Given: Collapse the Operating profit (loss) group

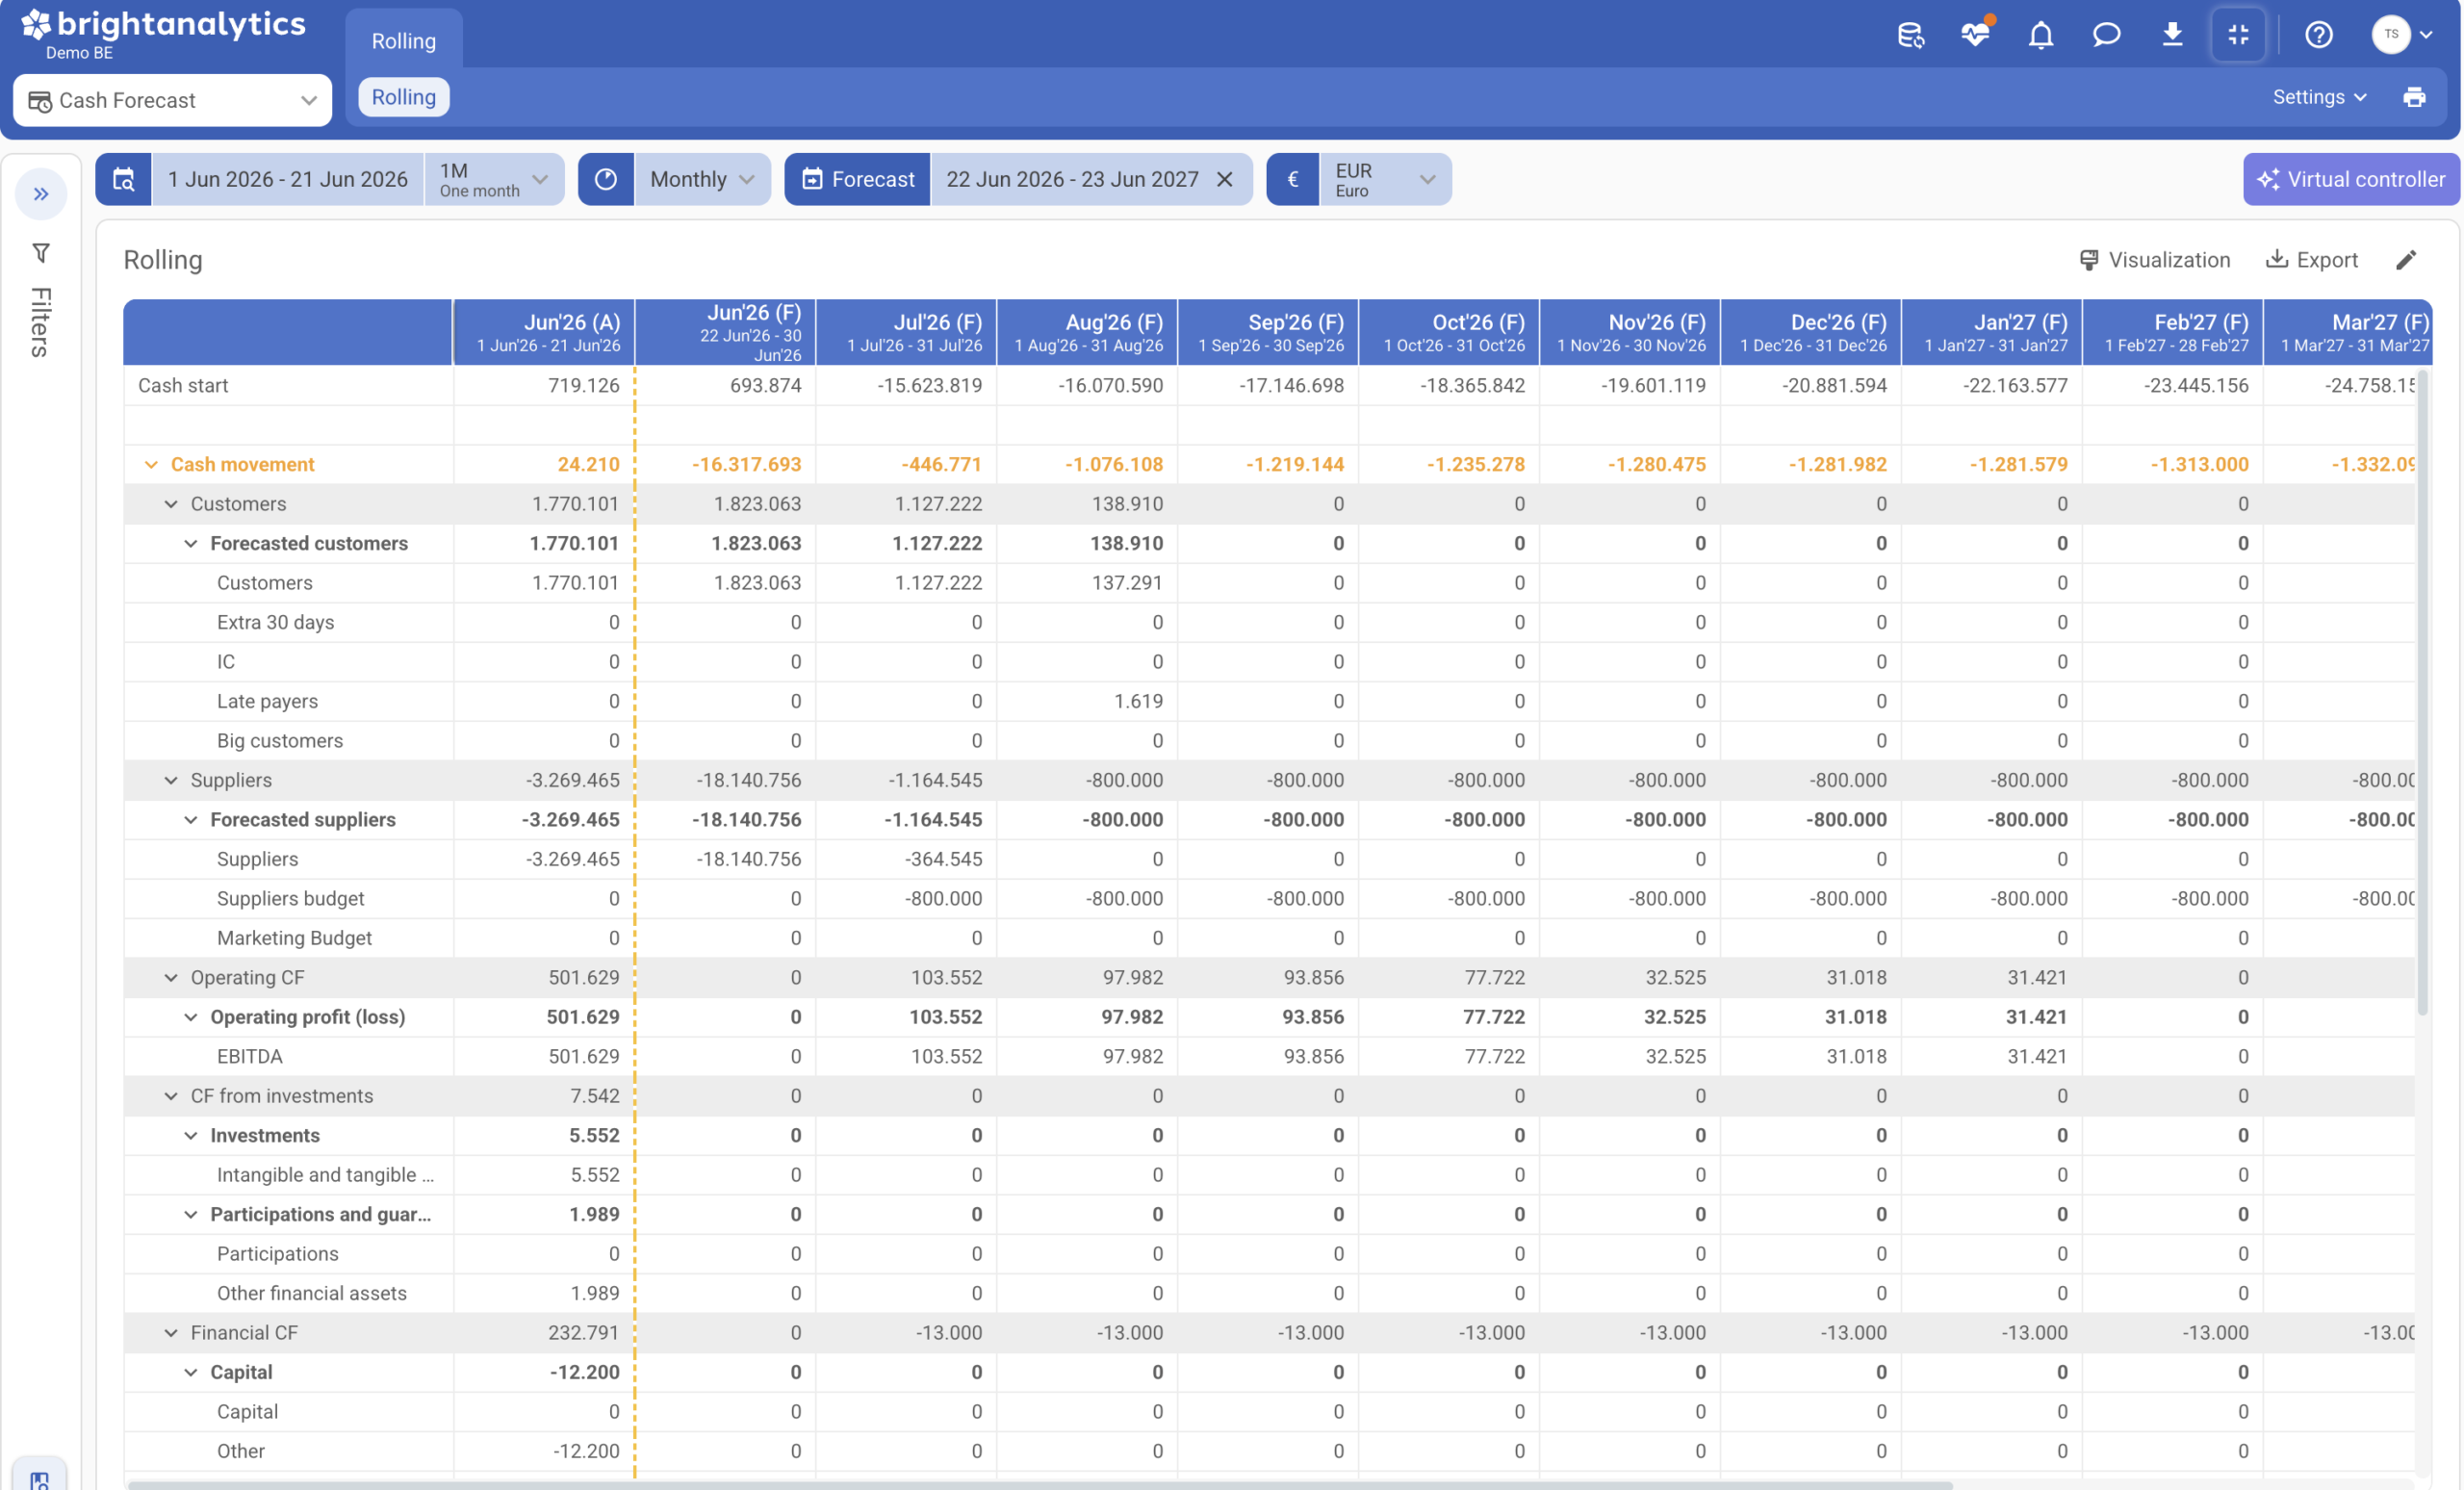Looking at the screenshot, I should point(191,1017).
